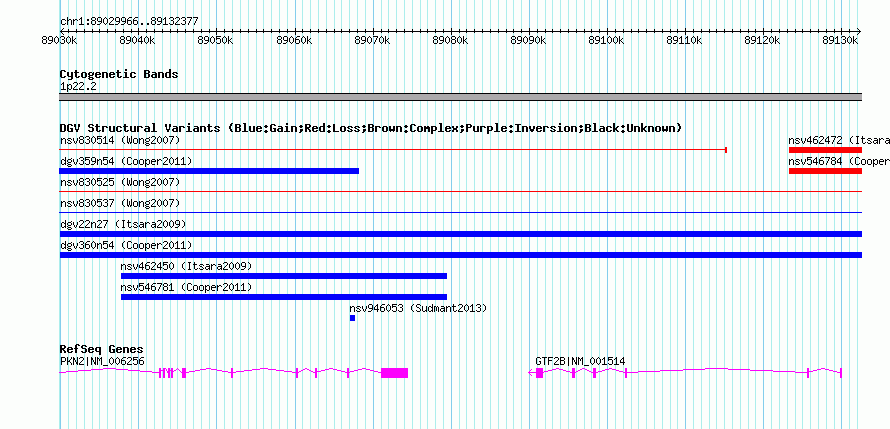The height and width of the screenshot is (429, 890).
Task: Click the nsv830514 (Wong2007) variant label
Action: pyautogui.click(x=120, y=140)
